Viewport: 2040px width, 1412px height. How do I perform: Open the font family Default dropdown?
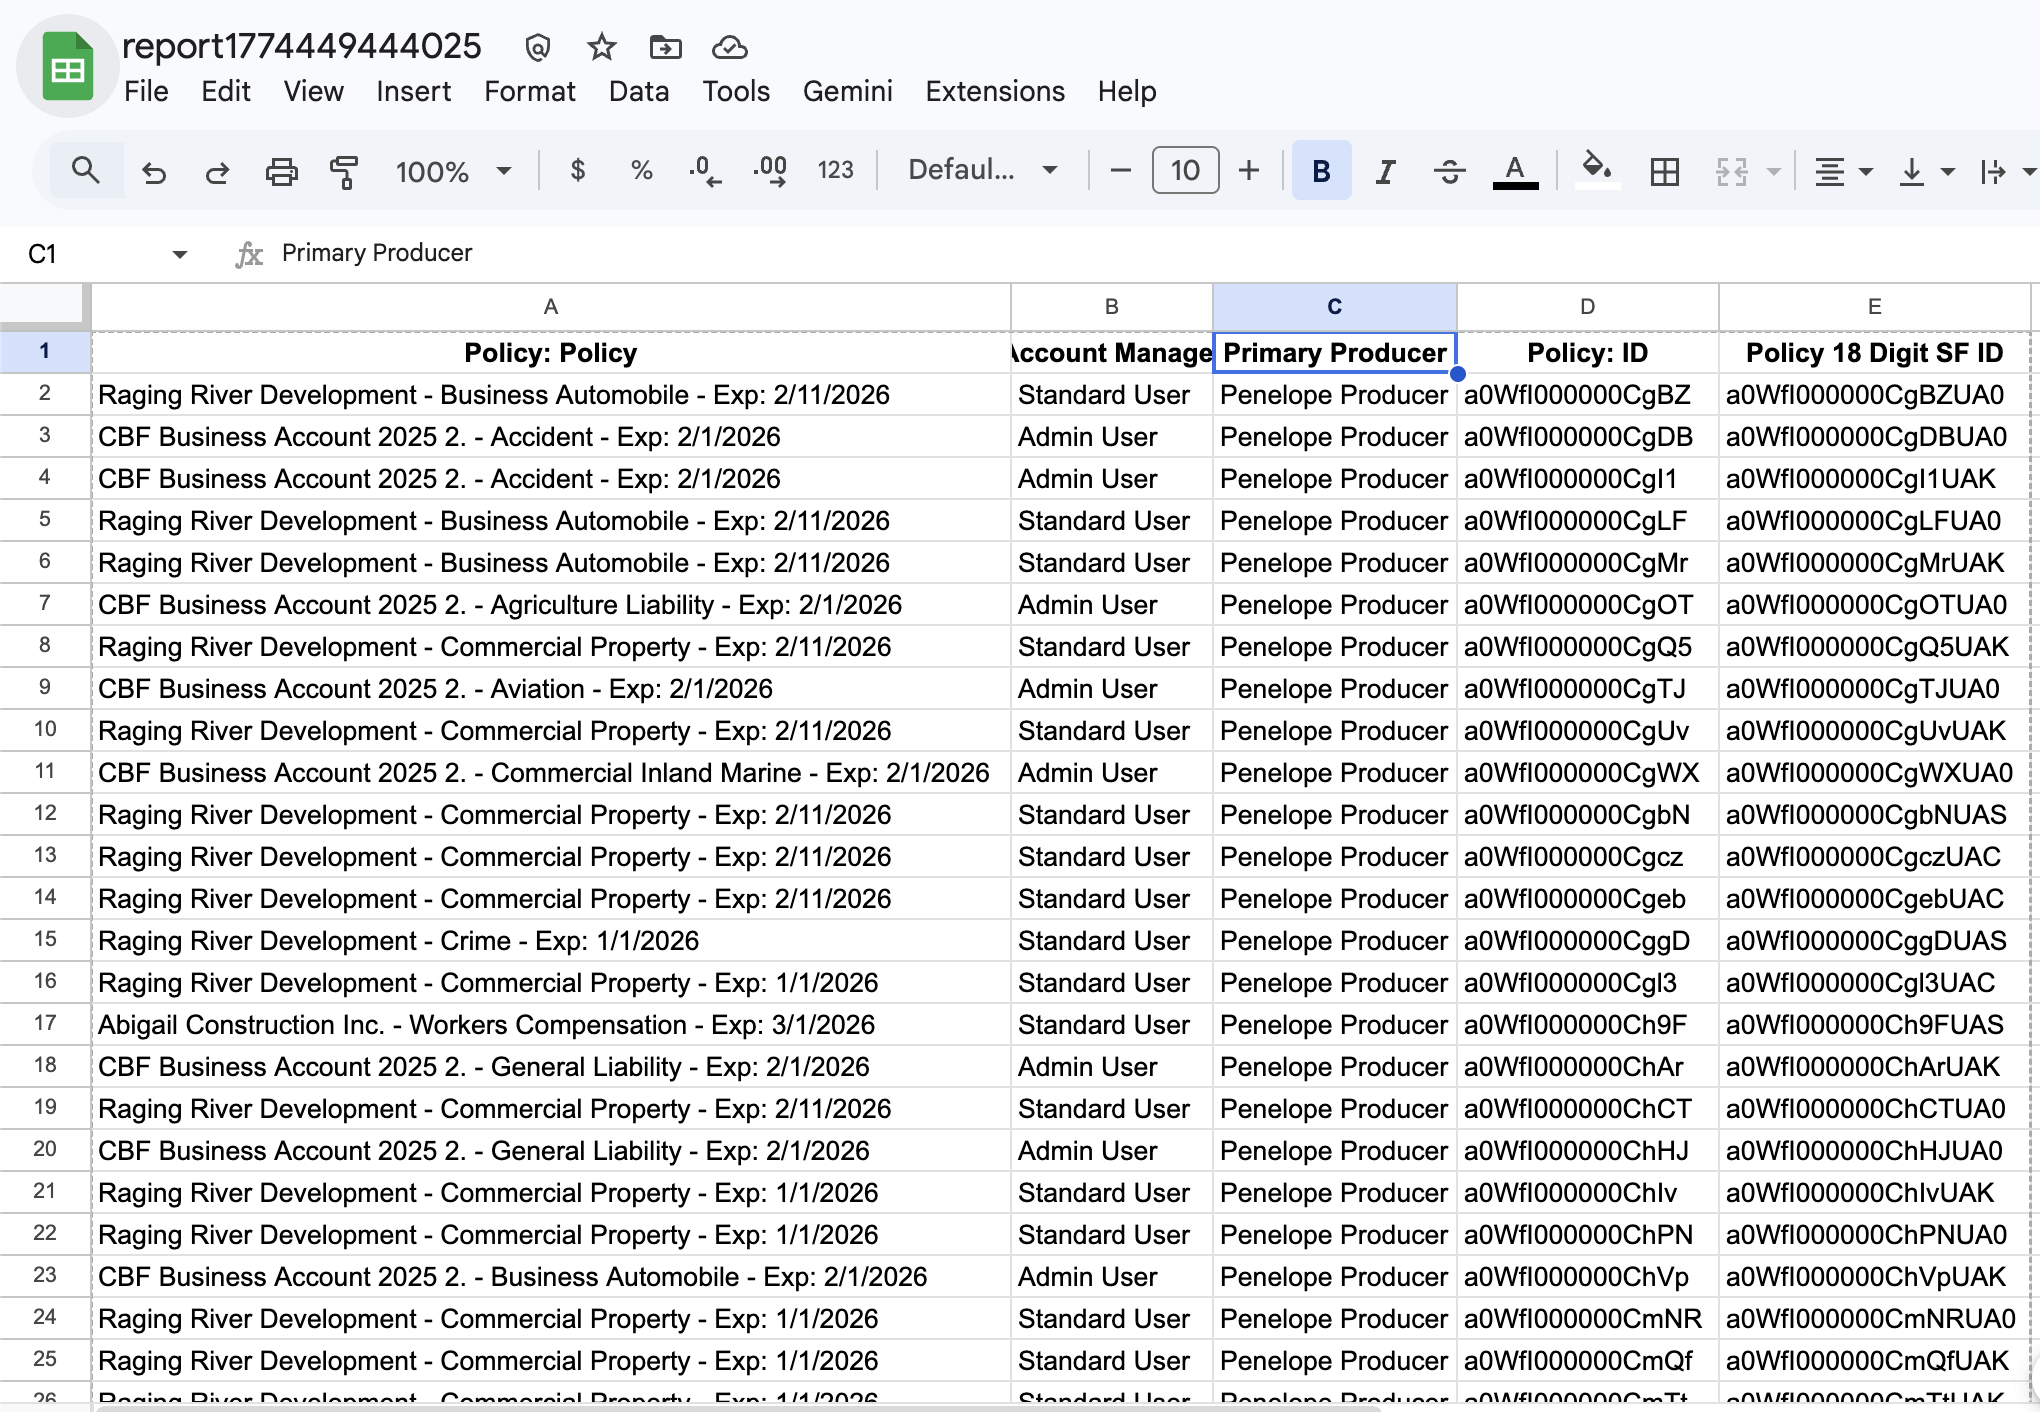(x=982, y=170)
